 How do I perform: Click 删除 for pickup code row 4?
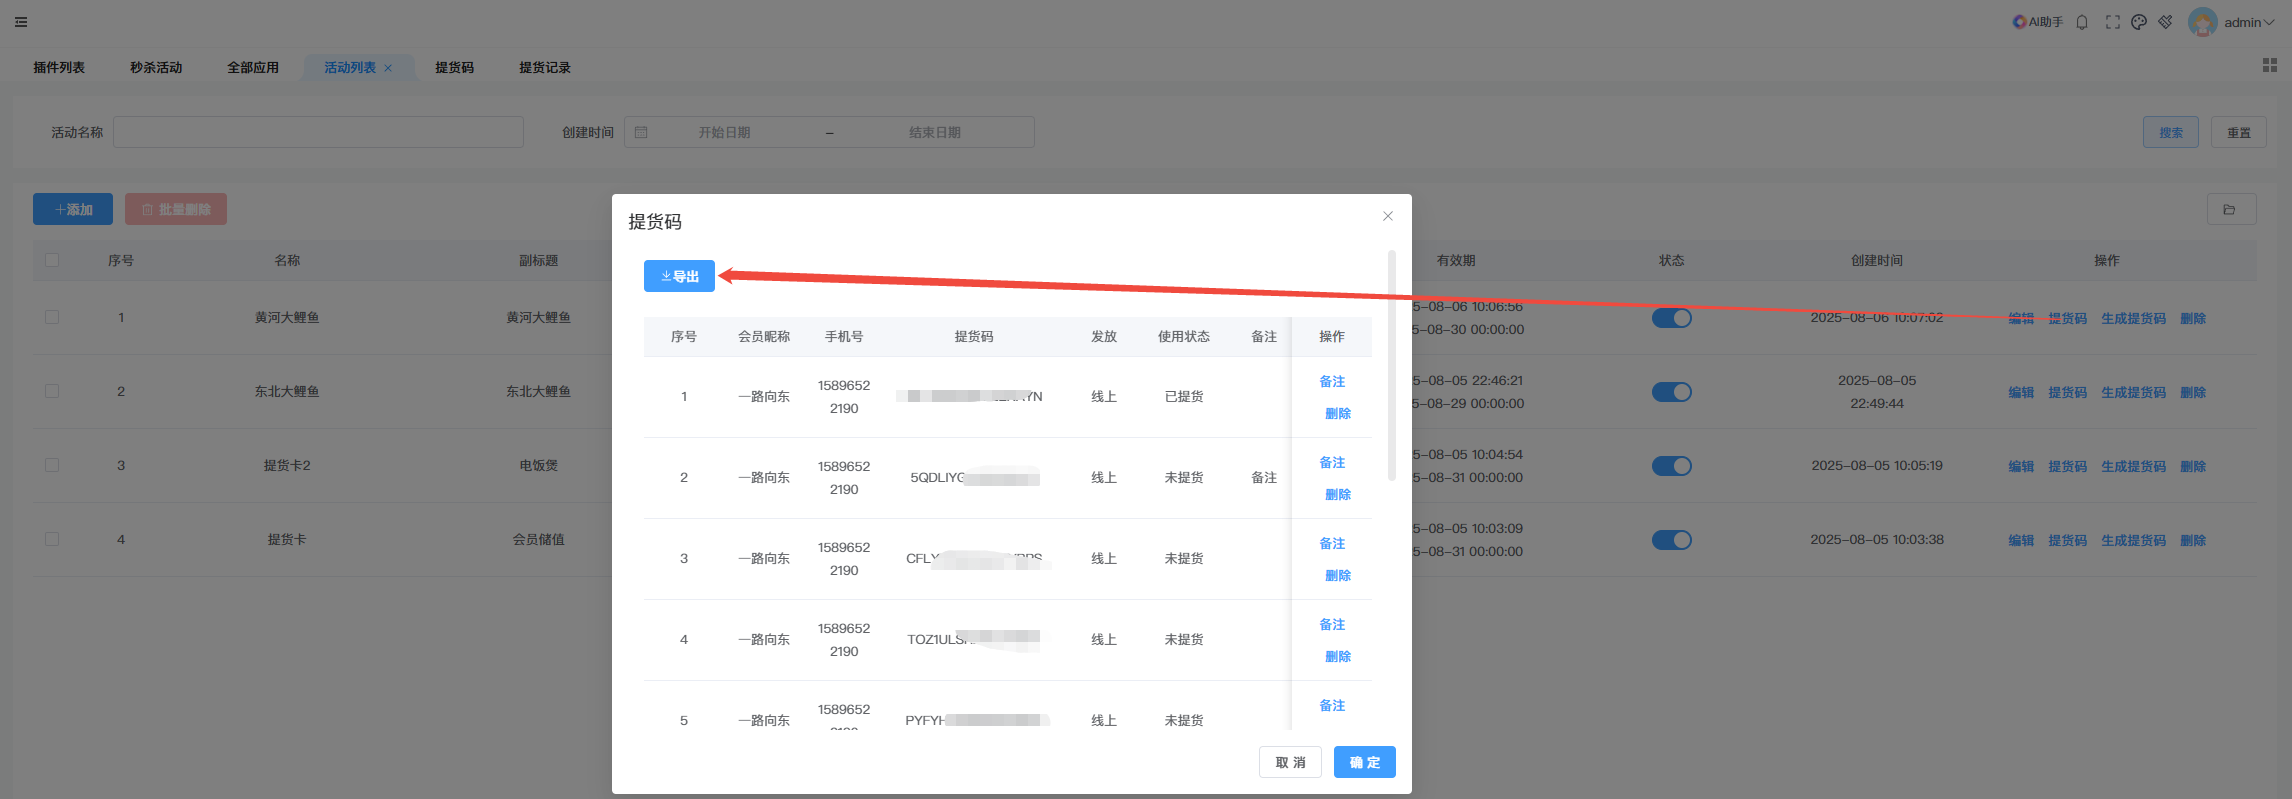[1338, 656]
